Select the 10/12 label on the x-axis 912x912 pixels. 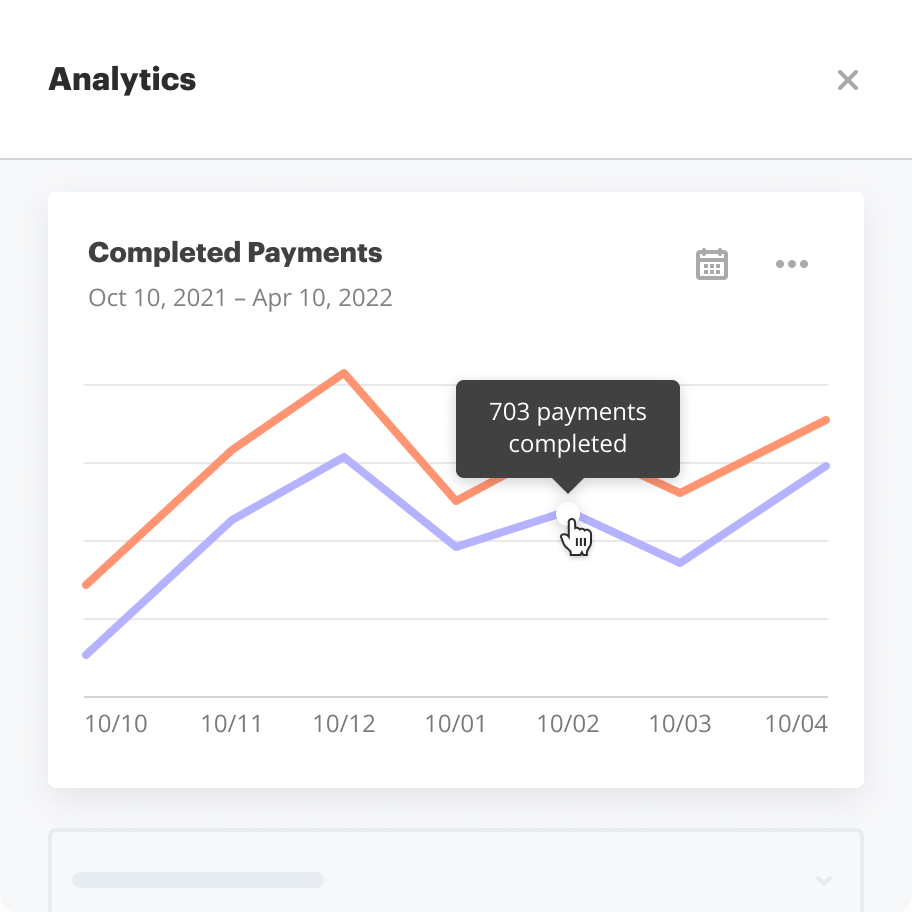click(344, 723)
